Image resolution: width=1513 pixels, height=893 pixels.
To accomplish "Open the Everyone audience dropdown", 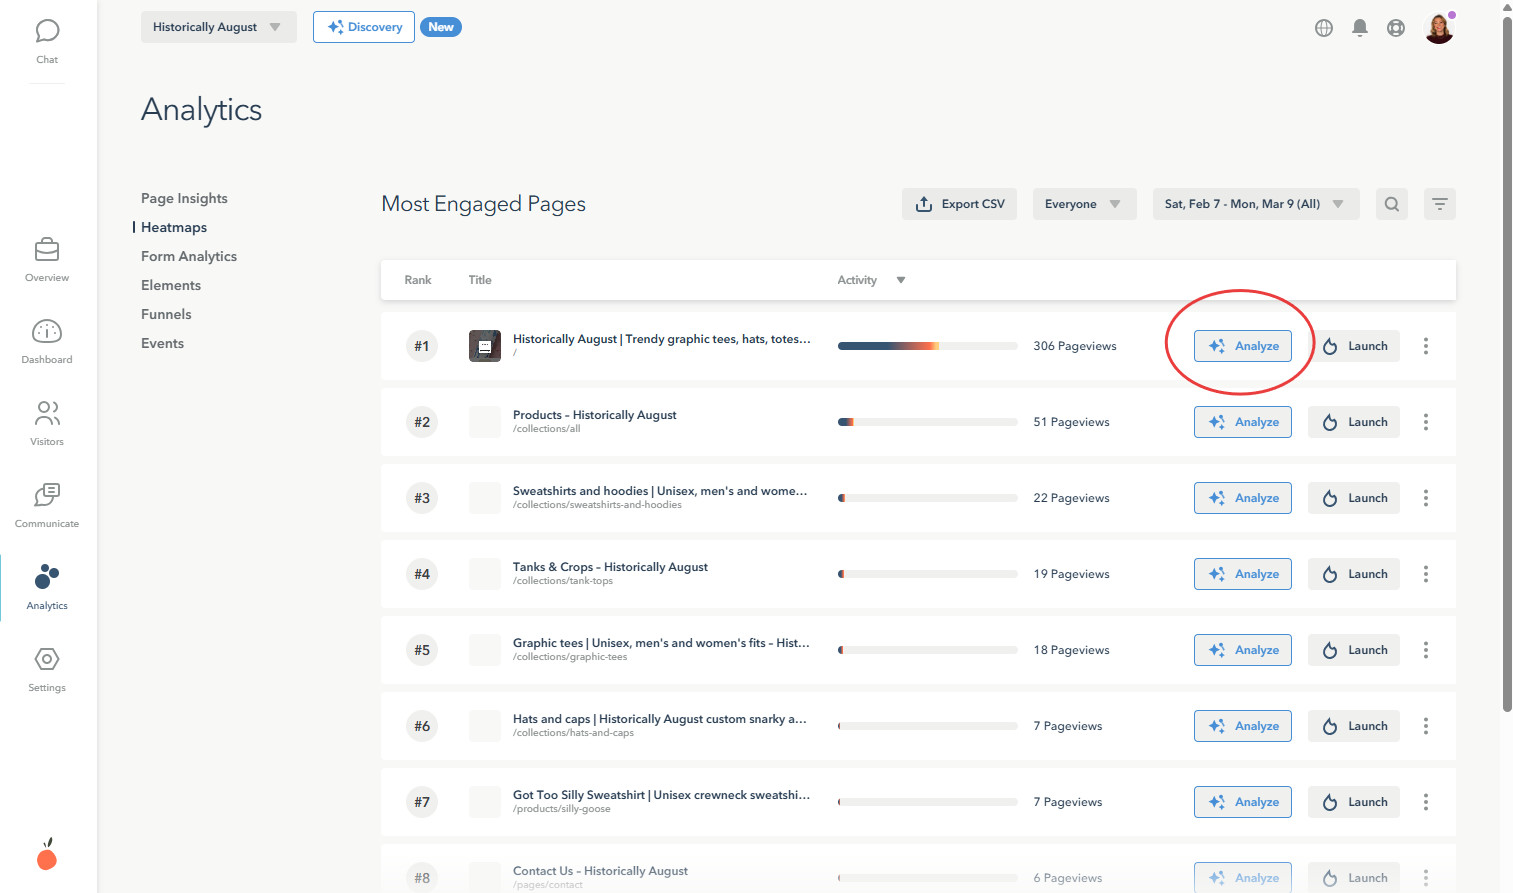I will coord(1084,203).
